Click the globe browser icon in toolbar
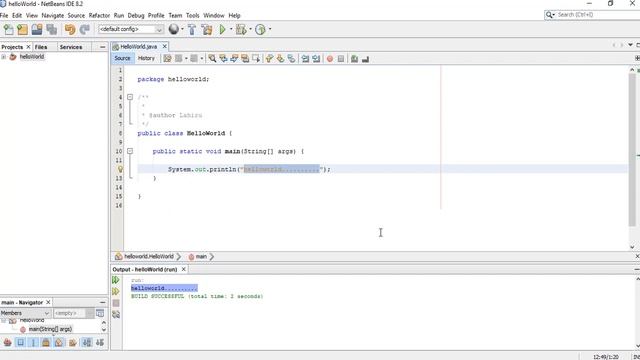This screenshot has width=640, height=360. (174, 29)
